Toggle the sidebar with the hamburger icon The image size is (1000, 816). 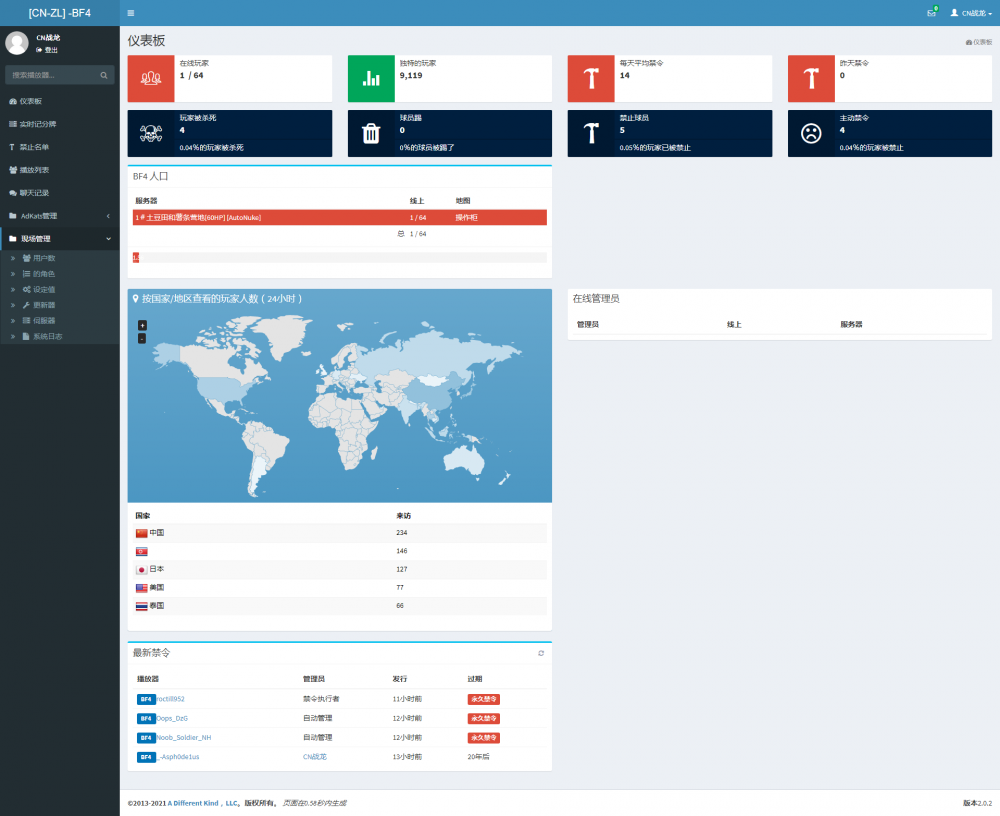[x=131, y=13]
